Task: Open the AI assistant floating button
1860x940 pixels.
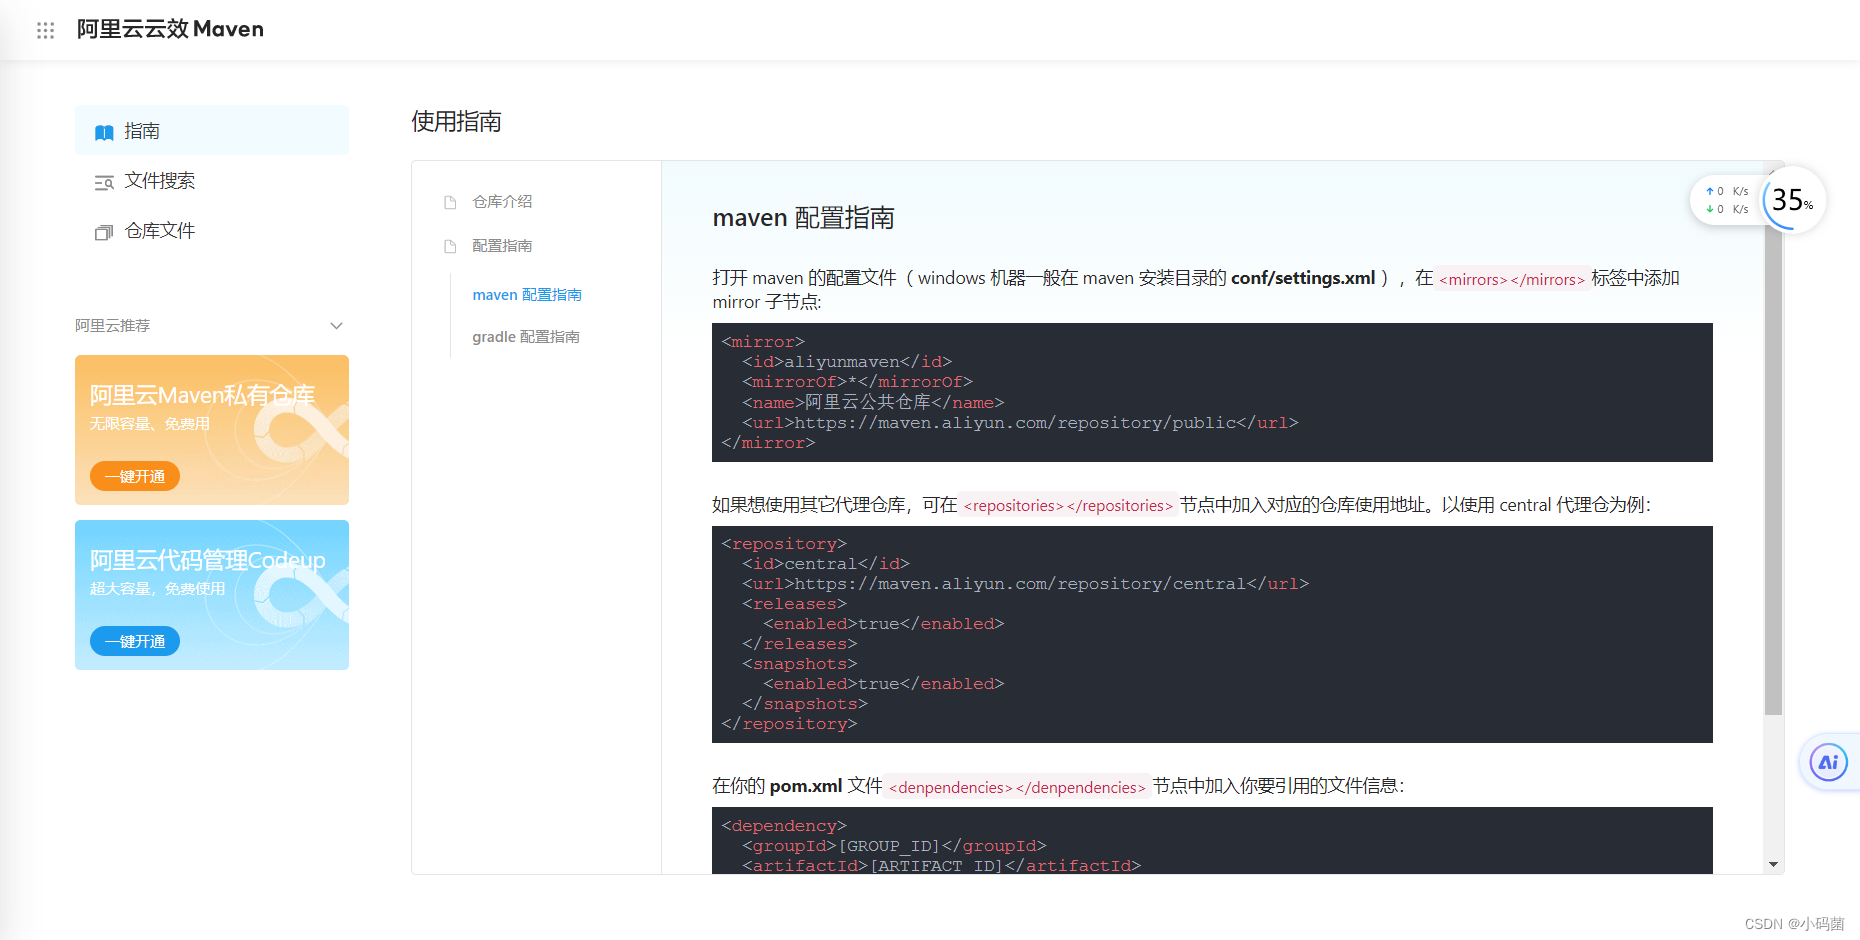Action: (x=1829, y=762)
